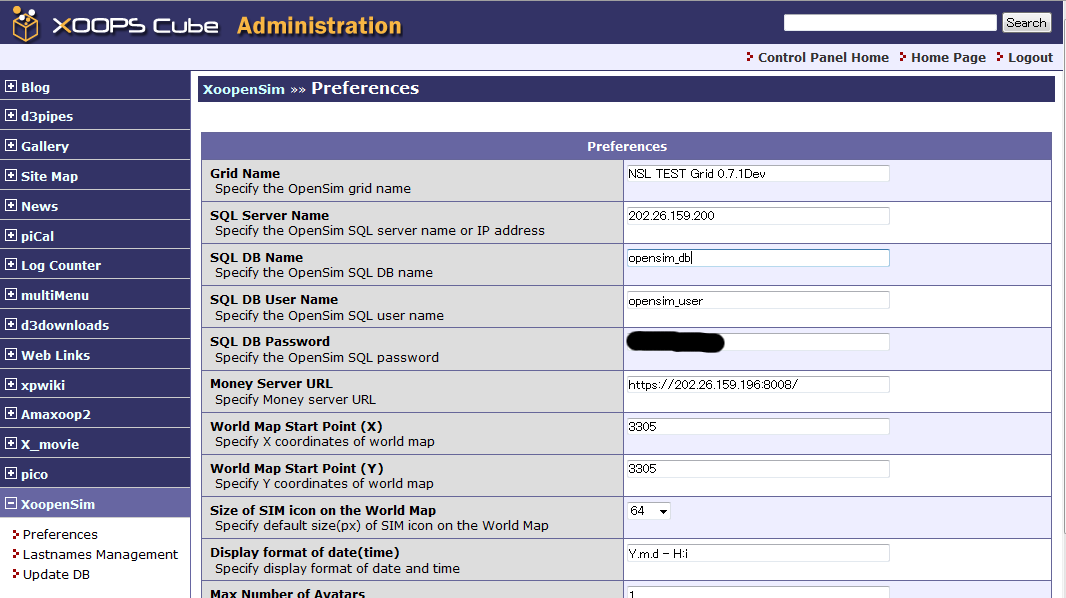This screenshot has width=1066, height=598.
Task: Click plus icon beside News
Action: pos(11,206)
